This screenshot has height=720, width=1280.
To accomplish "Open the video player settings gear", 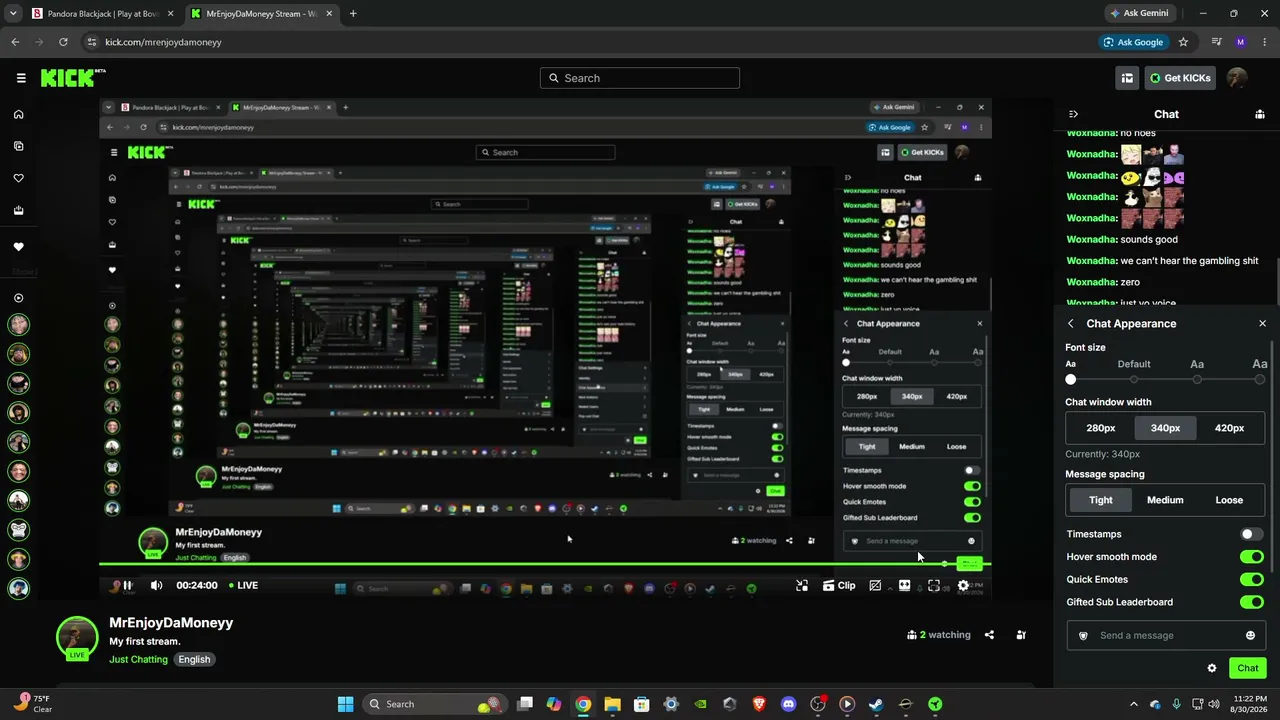I will pos(963,585).
